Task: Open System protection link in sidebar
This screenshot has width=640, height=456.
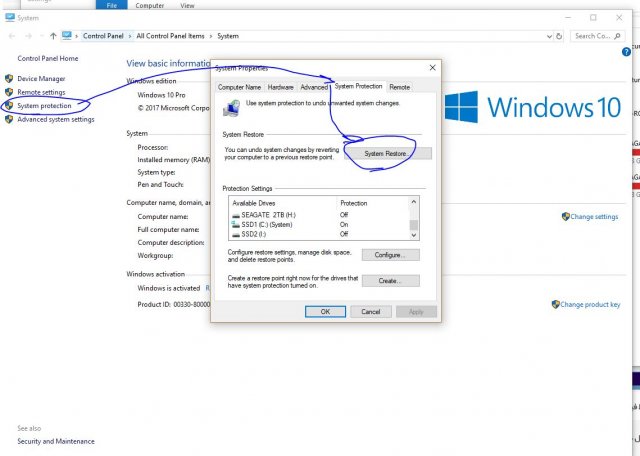Action: 43,105
